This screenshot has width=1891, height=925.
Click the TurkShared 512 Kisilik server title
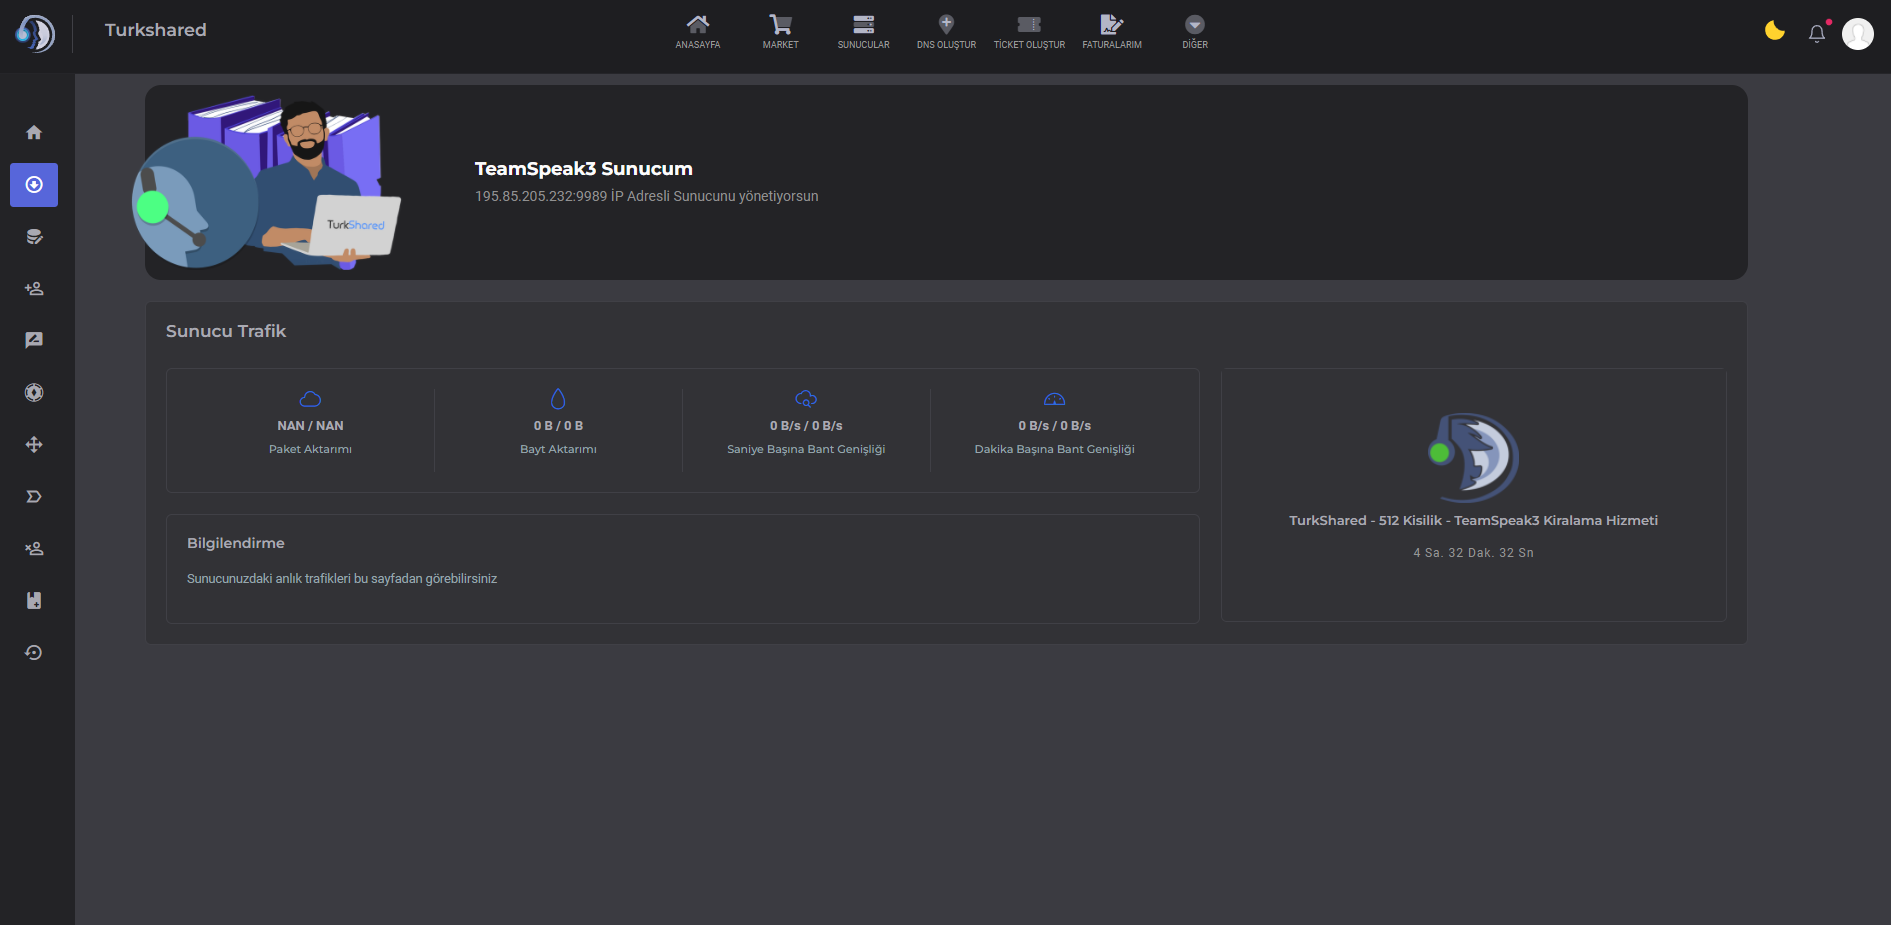(x=1473, y=520)
